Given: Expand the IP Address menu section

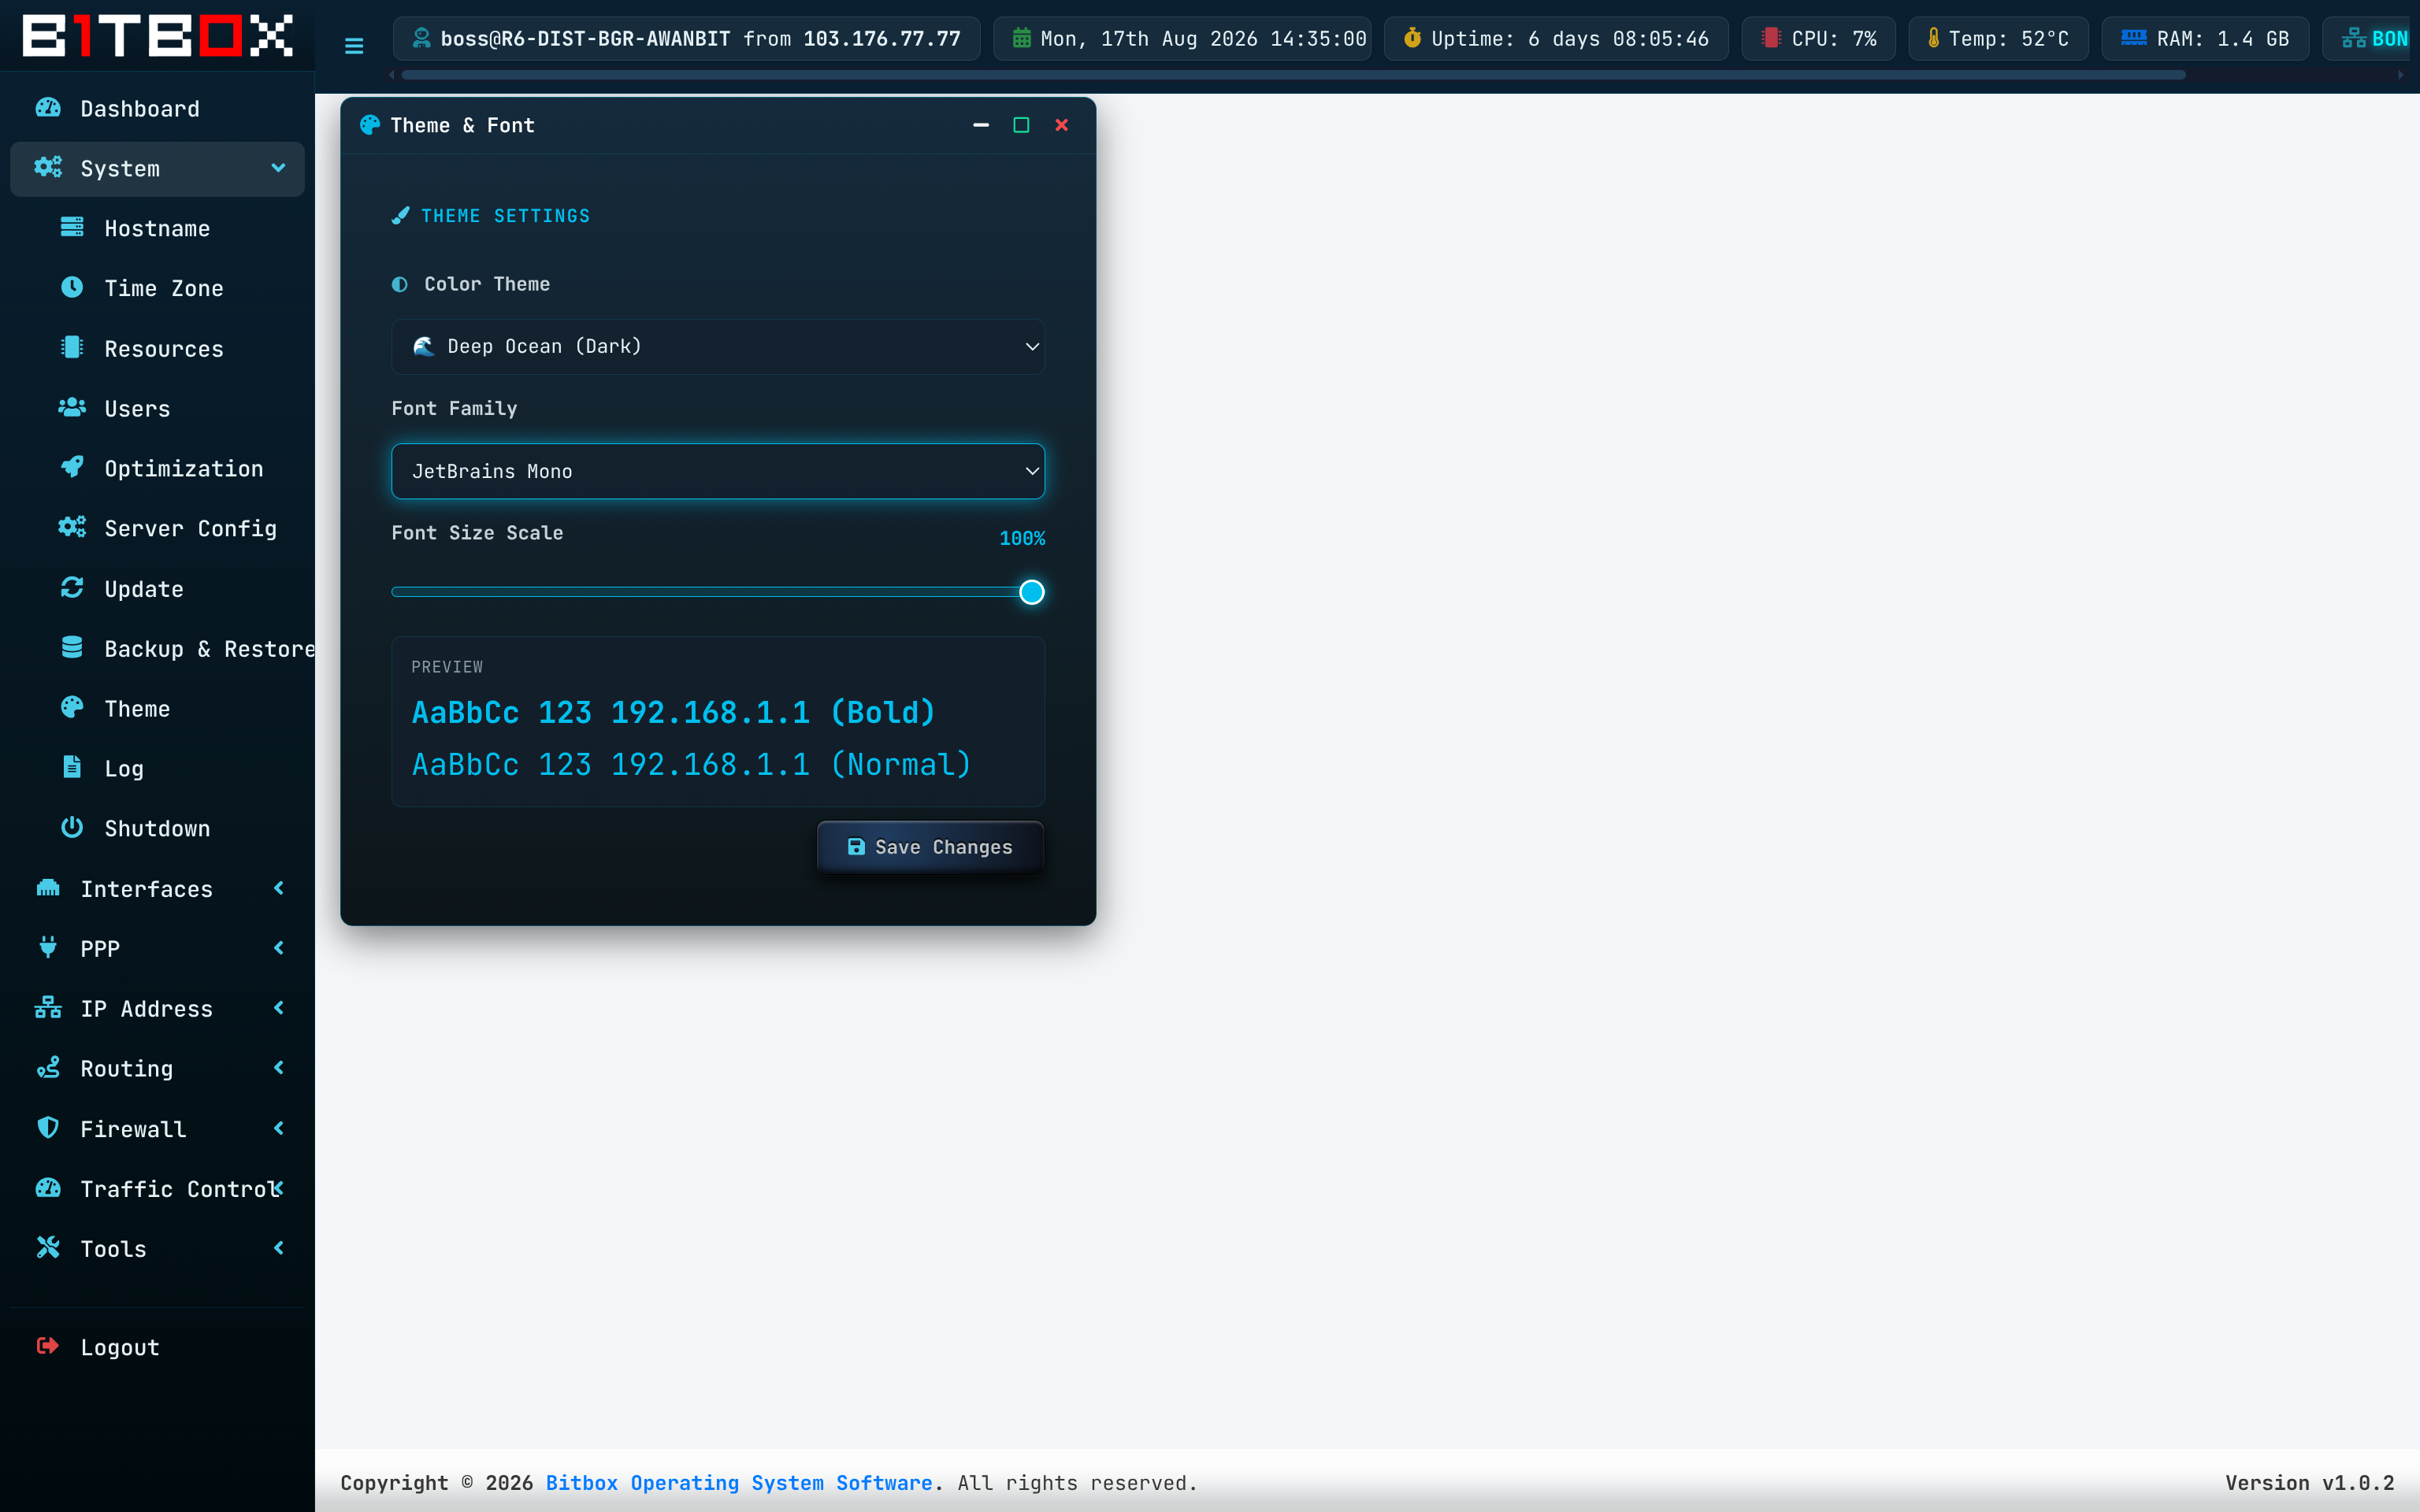Looking at the screenshot, I should point(157,1008).
